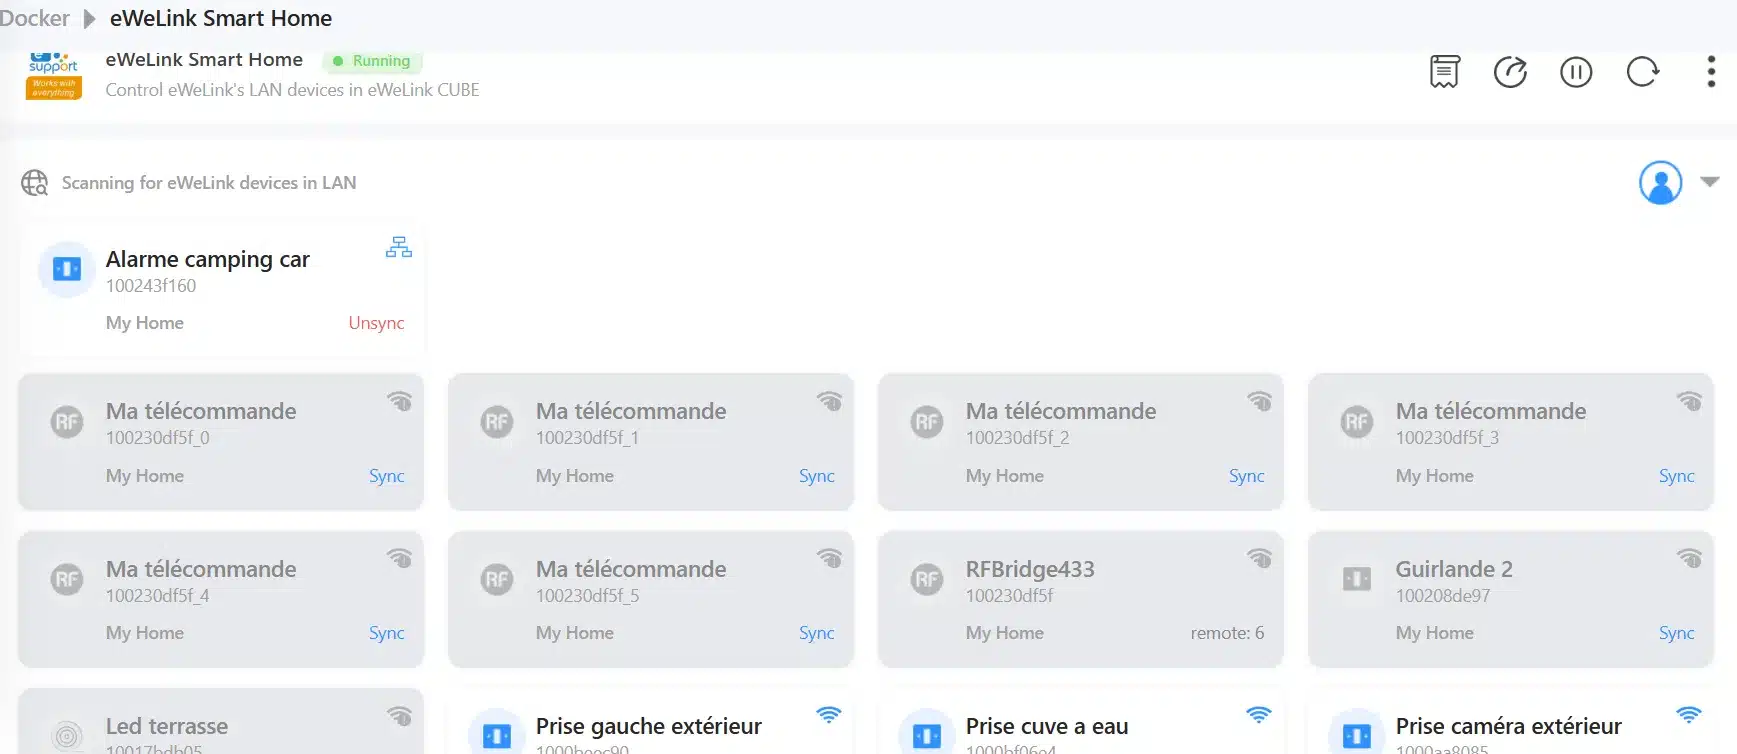Click the LAN network icon on Alarme camping car

(x=399, y=247)
